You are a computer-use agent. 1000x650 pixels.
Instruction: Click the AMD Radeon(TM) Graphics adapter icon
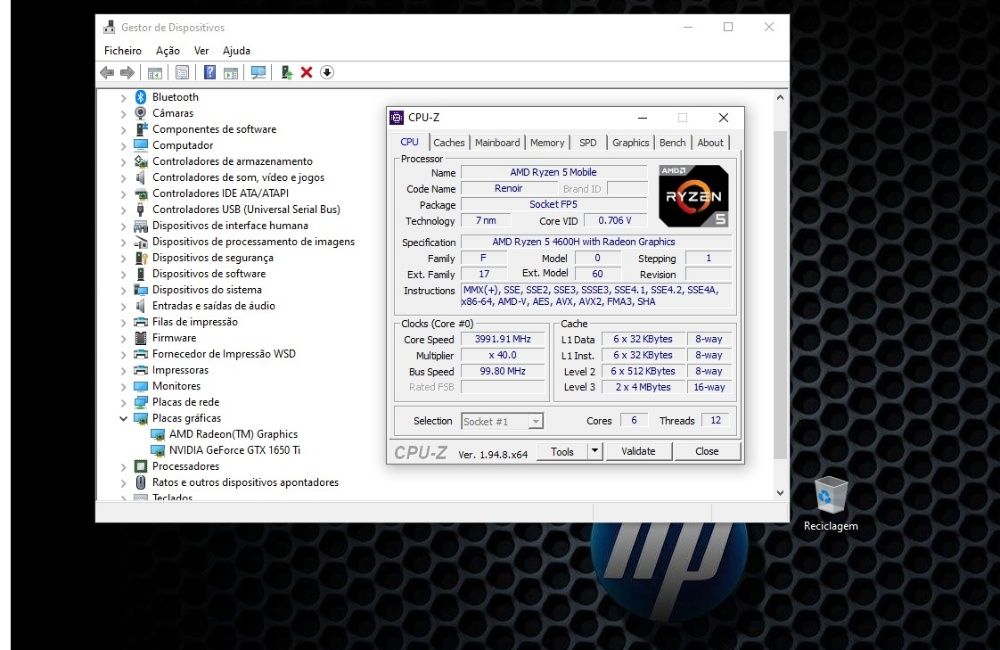(x=158, y=434)
